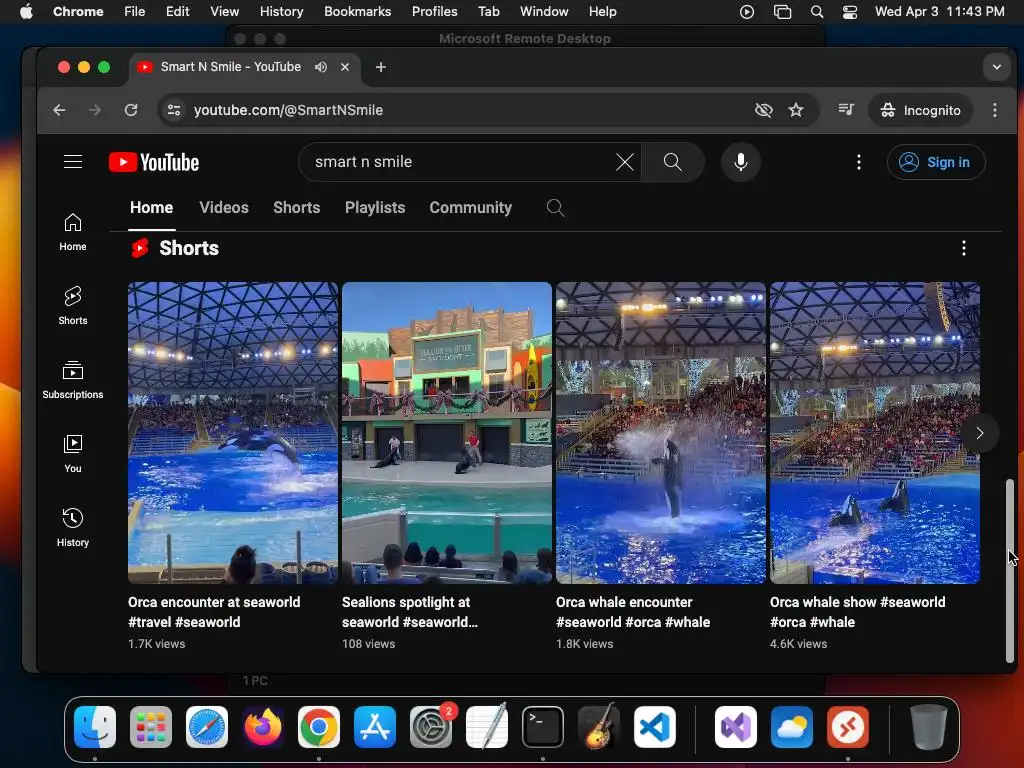Open the "Sealions spotlight at seaworld" title
This screenshot has width=1024, height=768.
[409, 612]
